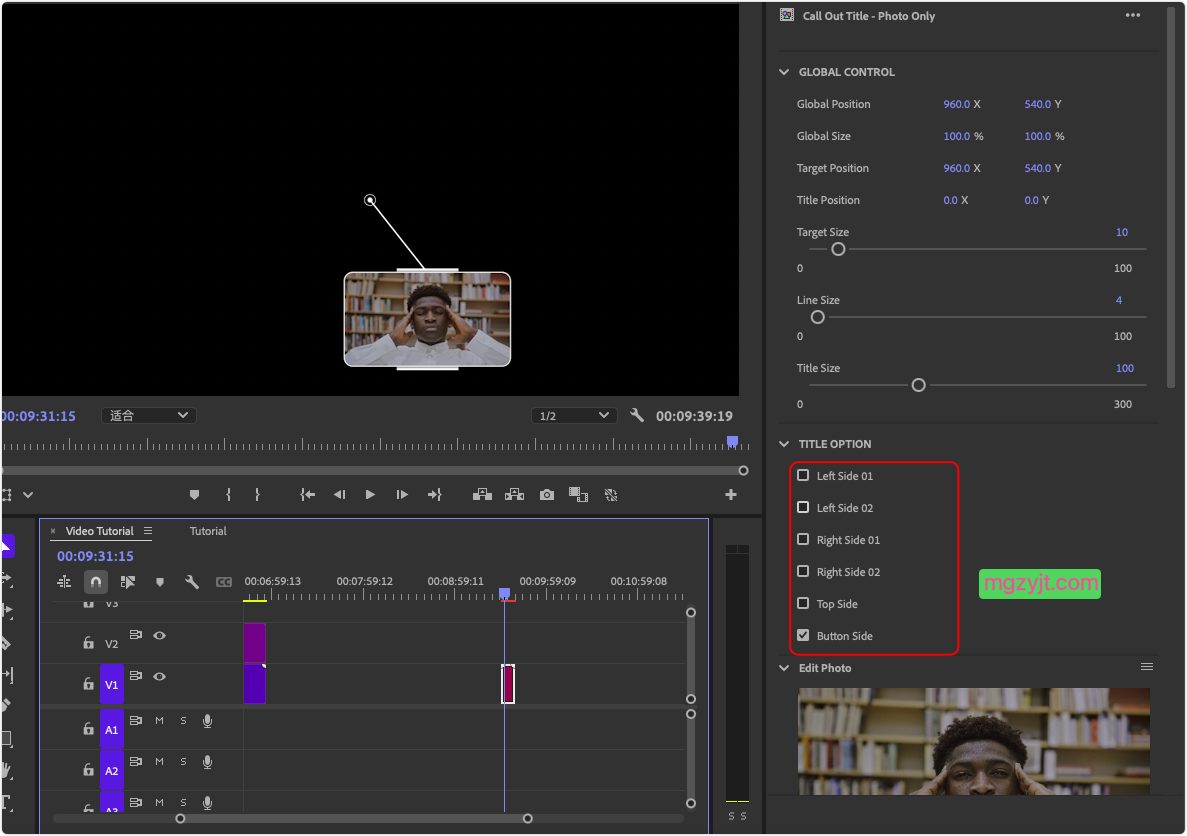Image resolution: width=1187 pixels, height=836 pixels.
Task: Enable the Left Side 01 checkbox
Action: pyautogui.click(x=803, y=476)
